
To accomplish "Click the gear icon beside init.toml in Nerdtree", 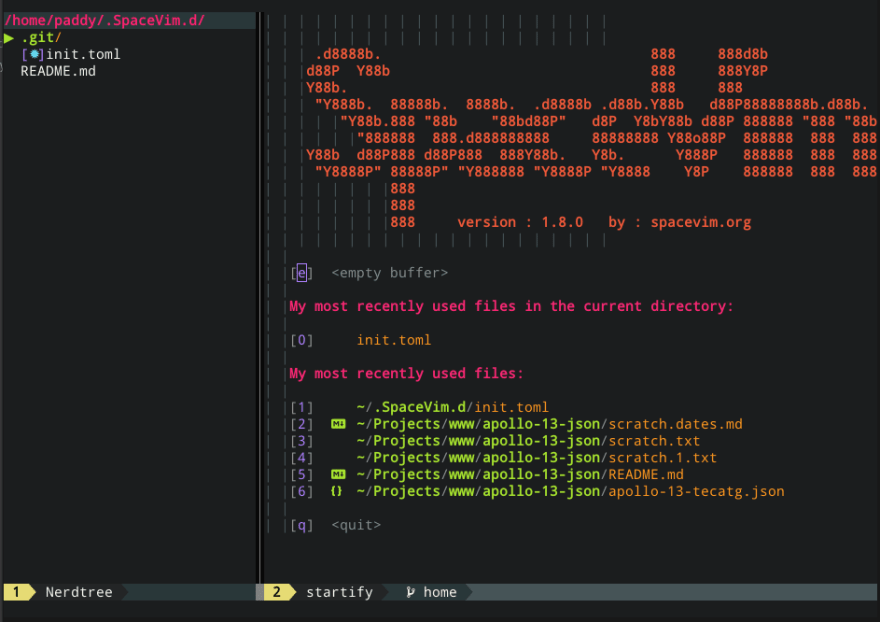I will [35, 54].
